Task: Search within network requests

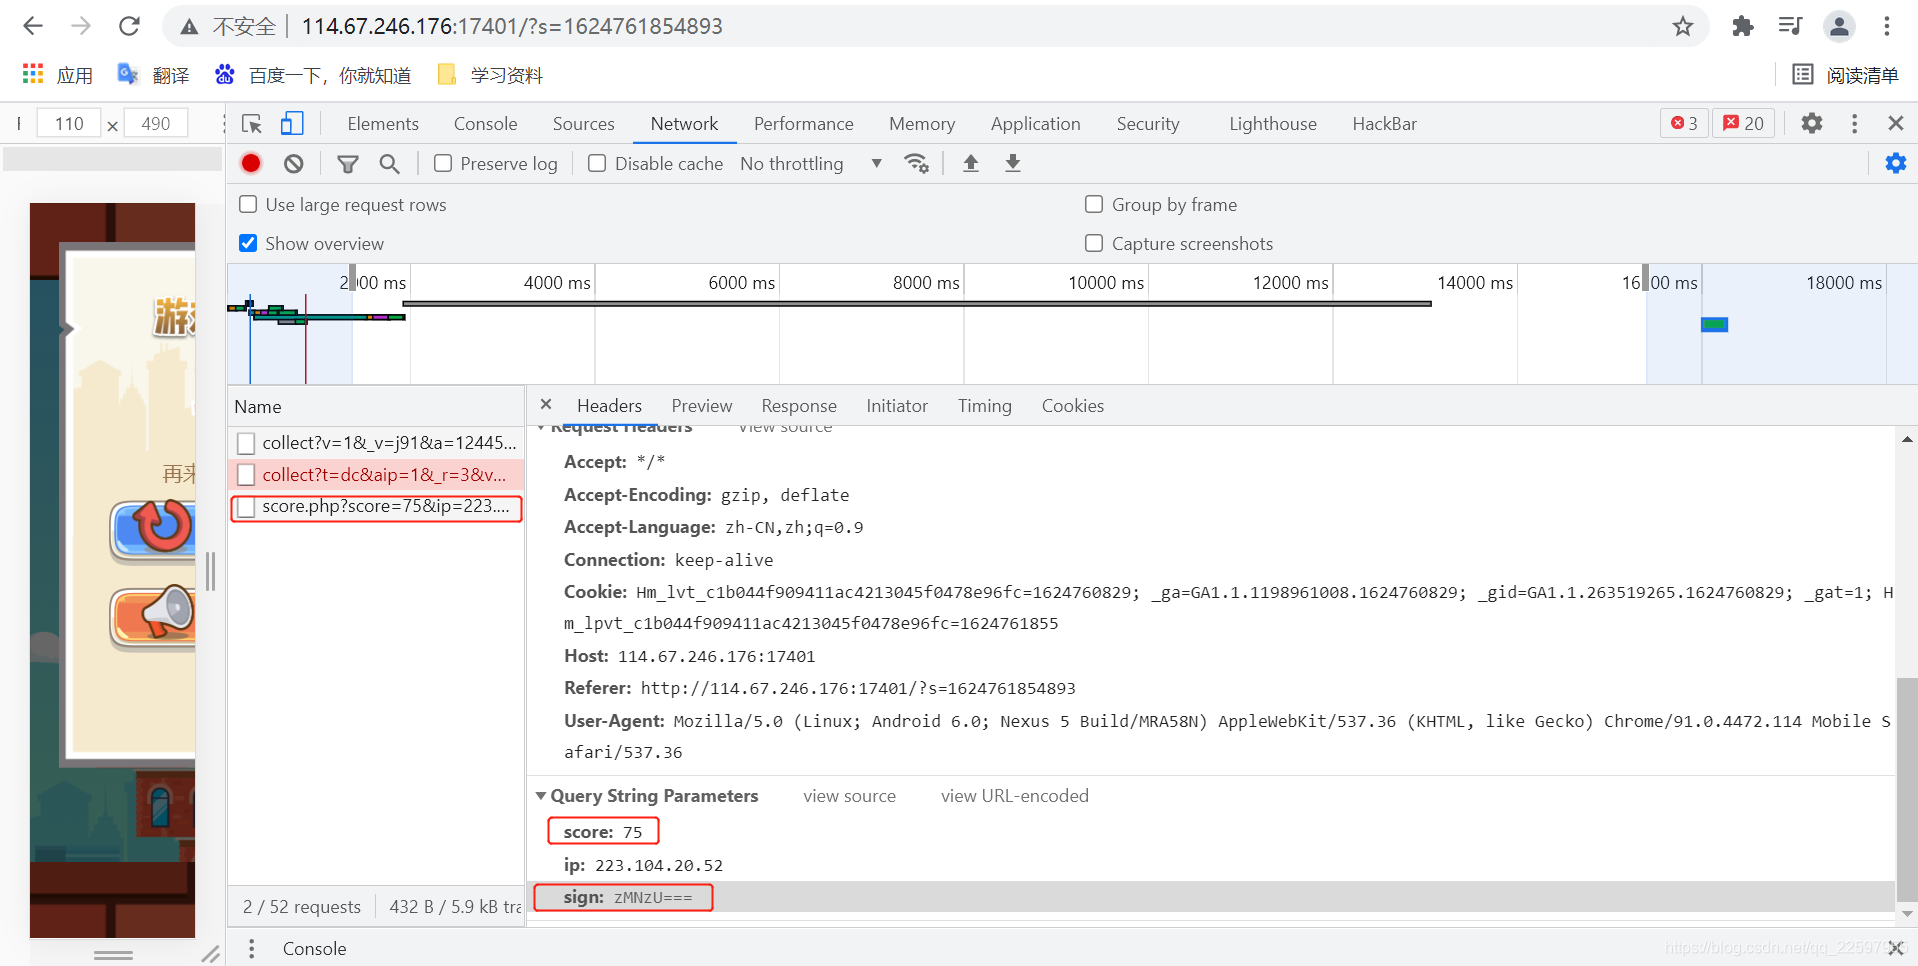Action: pos(389,163)
